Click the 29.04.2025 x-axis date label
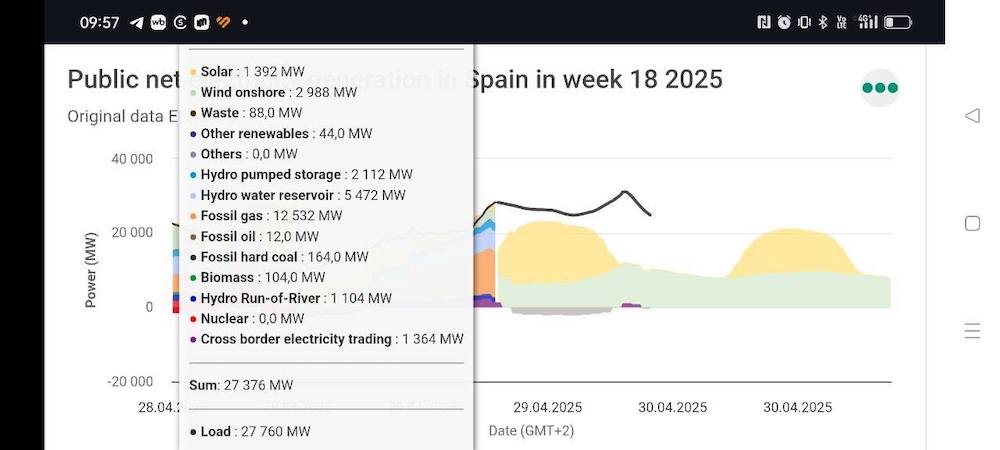 [547, 407]
